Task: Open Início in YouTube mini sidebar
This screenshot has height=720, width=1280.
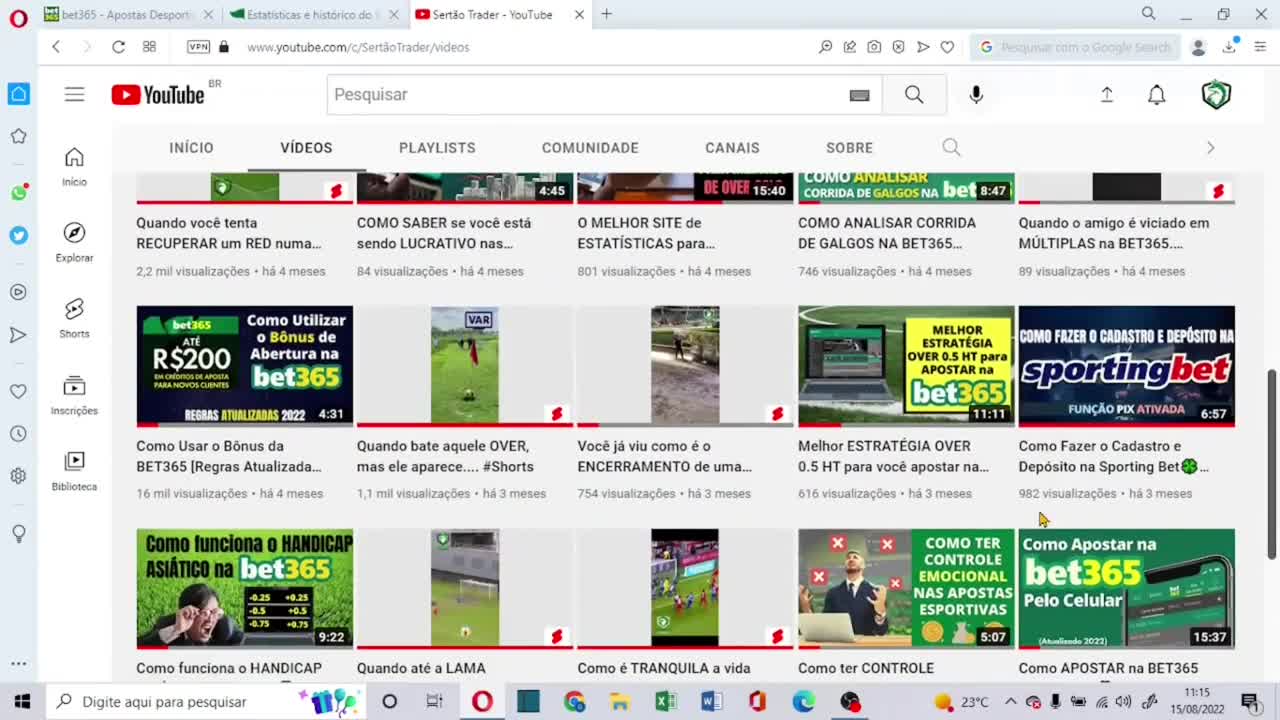Action: point(74,167)
